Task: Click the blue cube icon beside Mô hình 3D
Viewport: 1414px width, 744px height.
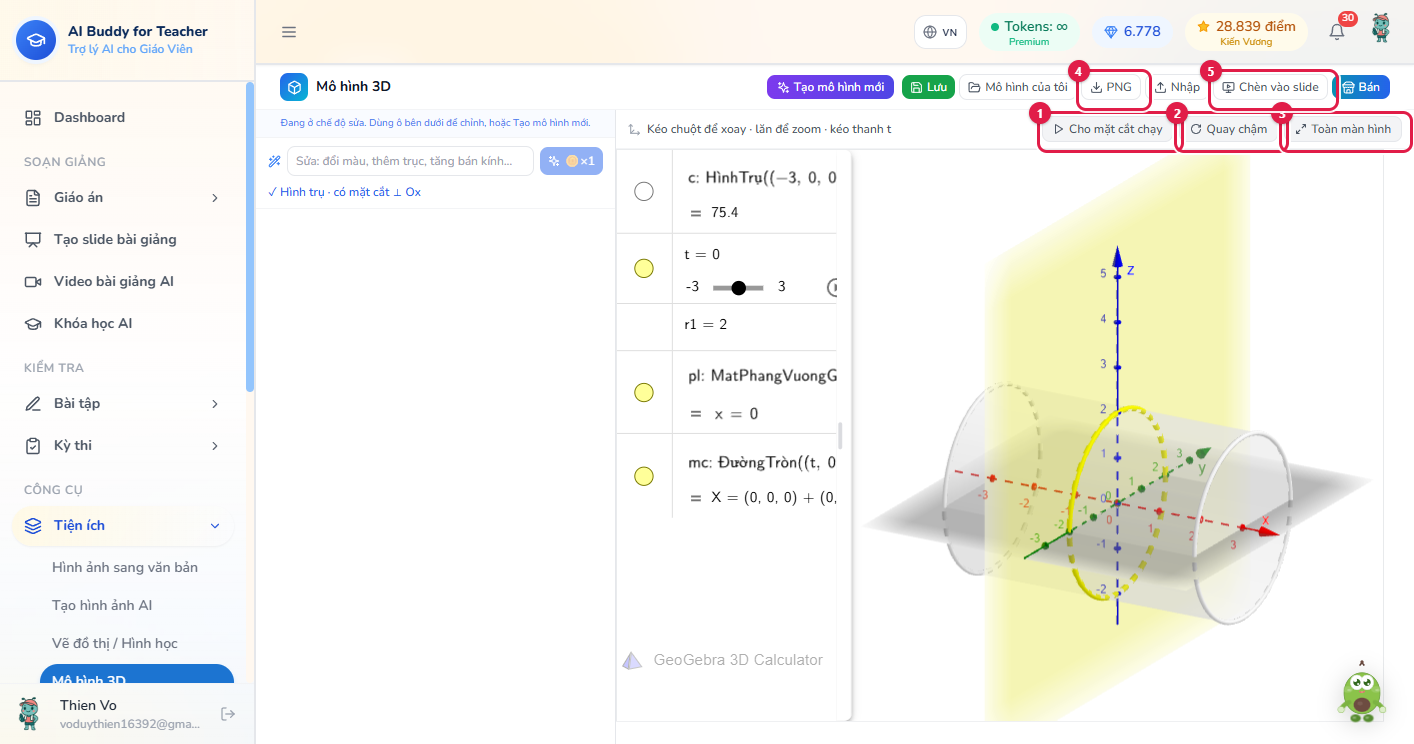Action: 294,87
